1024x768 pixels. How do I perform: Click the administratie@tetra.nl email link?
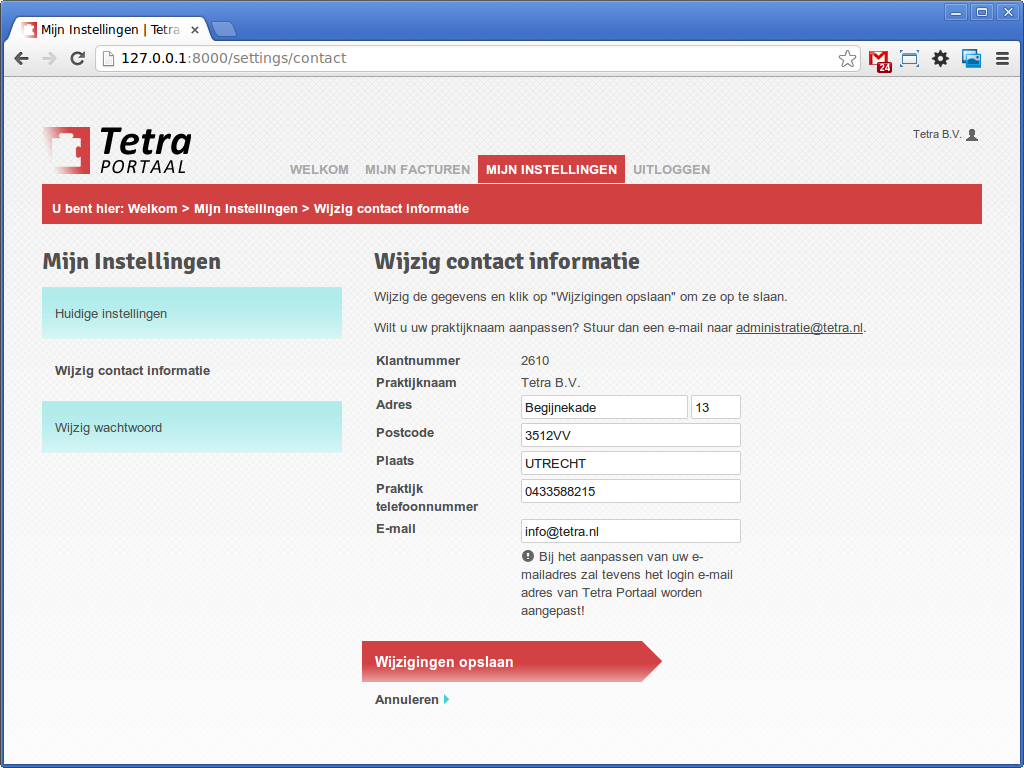click(799, 328)
